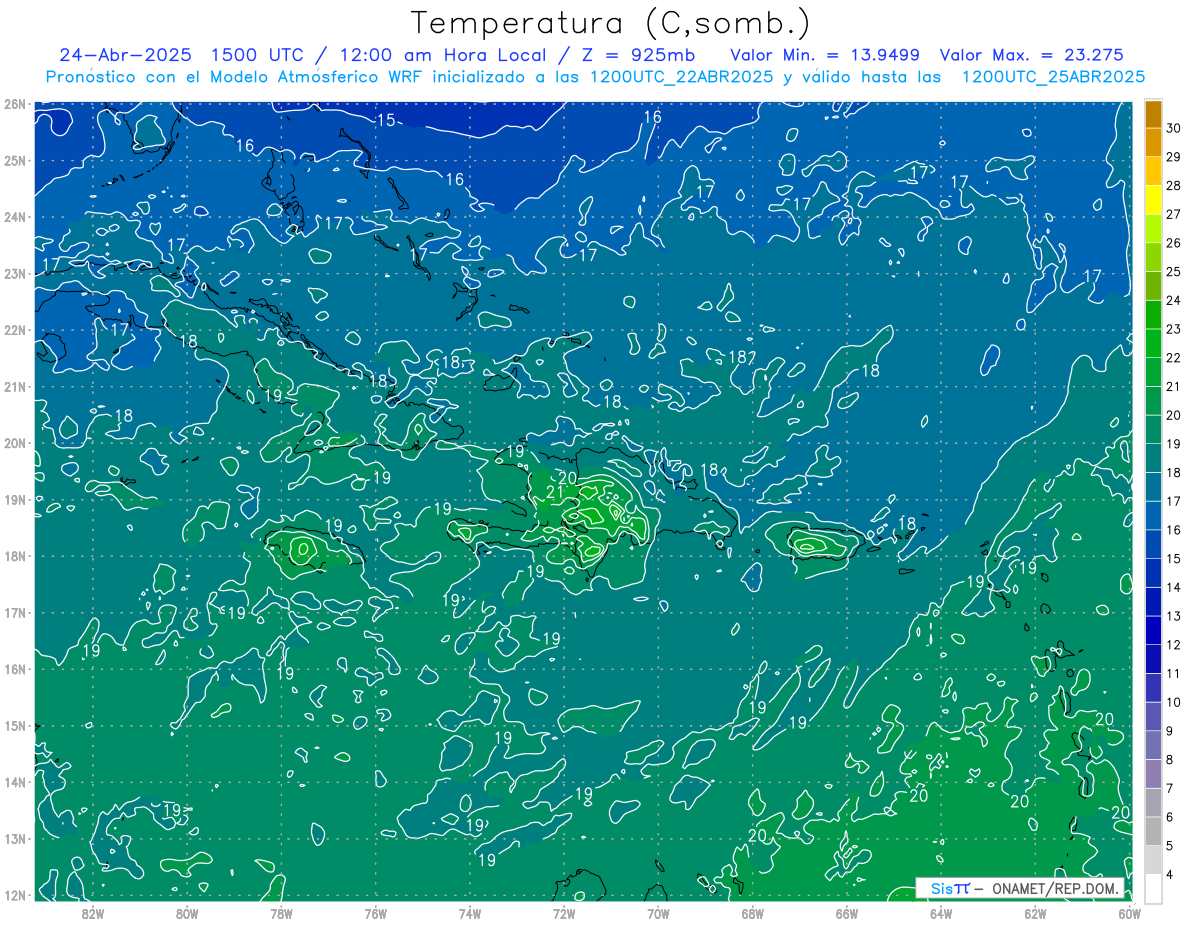Click the initialization time '1200UTC_22ABR2025'
Viewport: 1200px width, 927px height.
681,77
